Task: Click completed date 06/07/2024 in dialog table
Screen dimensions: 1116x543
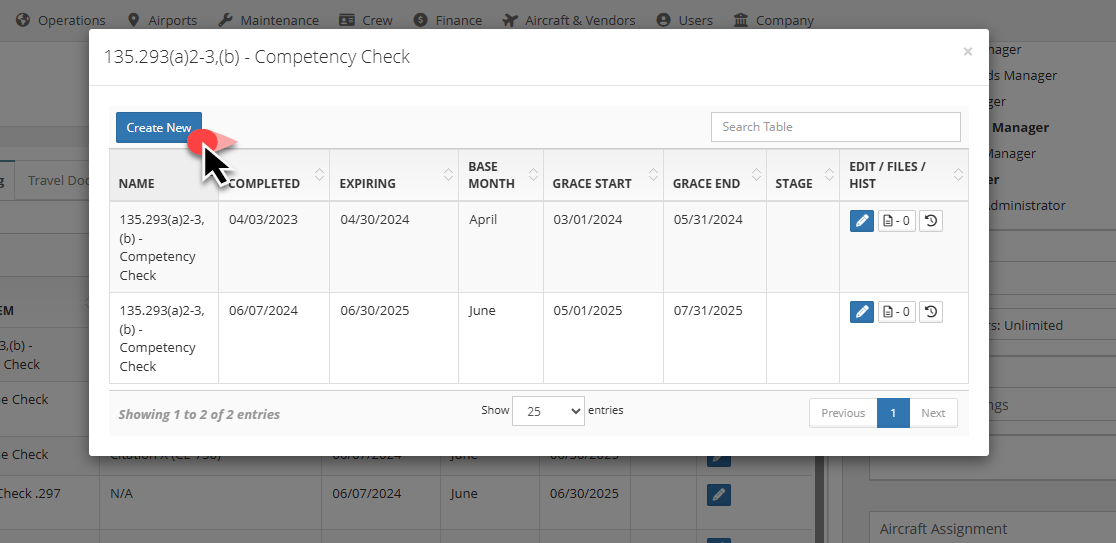Action: pos(263,310)
